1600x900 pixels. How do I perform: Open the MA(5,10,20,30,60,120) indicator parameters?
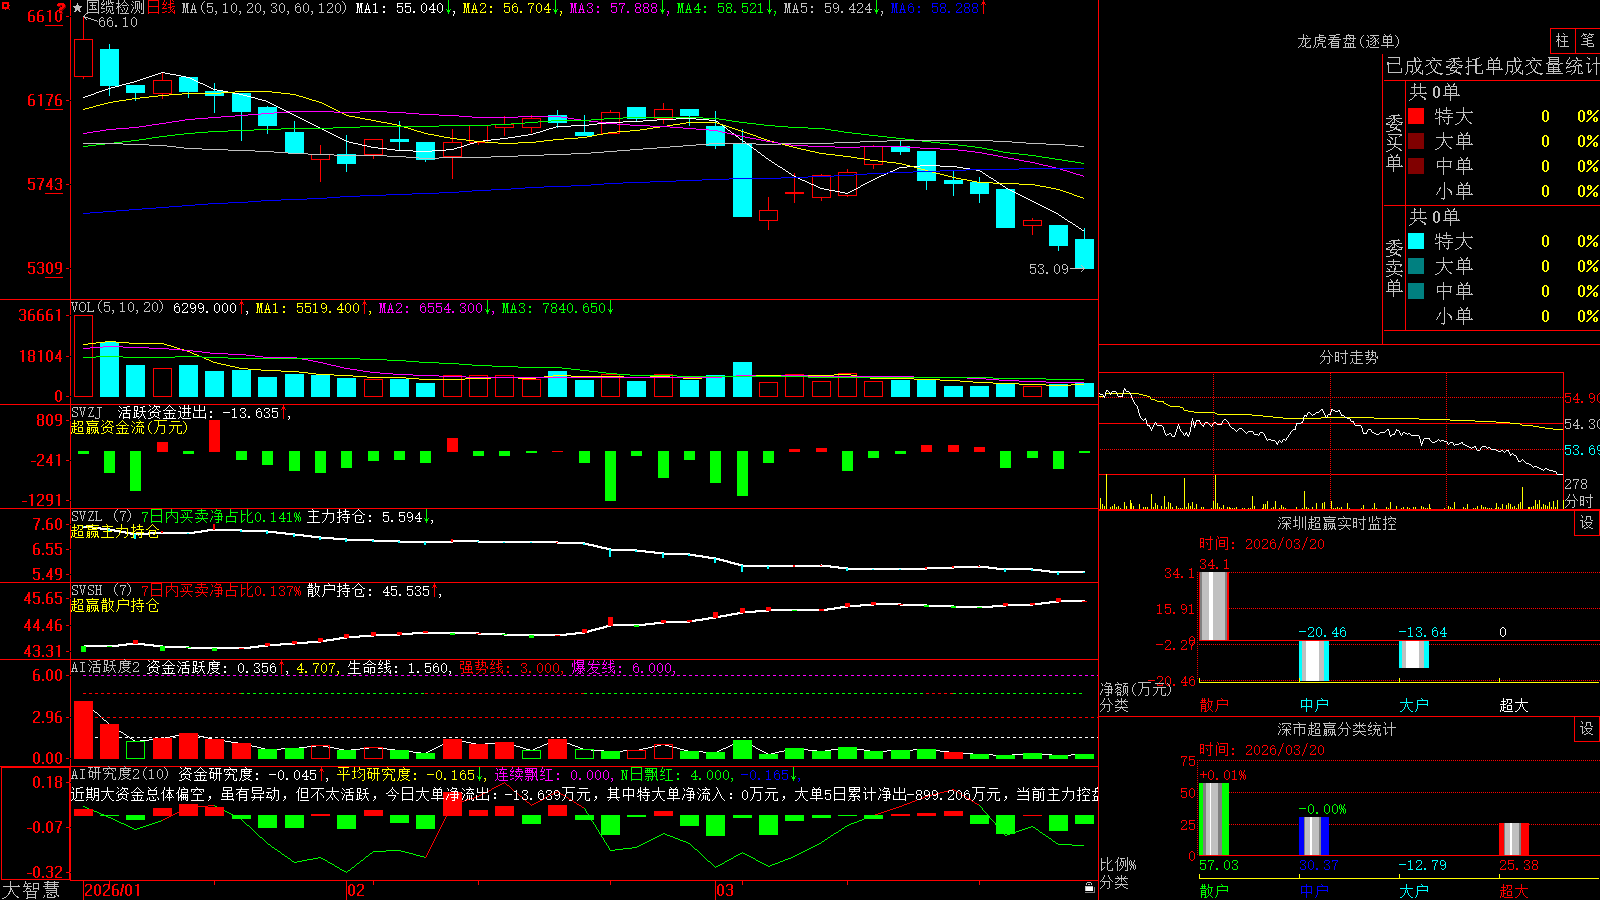(x=264, y=8)
